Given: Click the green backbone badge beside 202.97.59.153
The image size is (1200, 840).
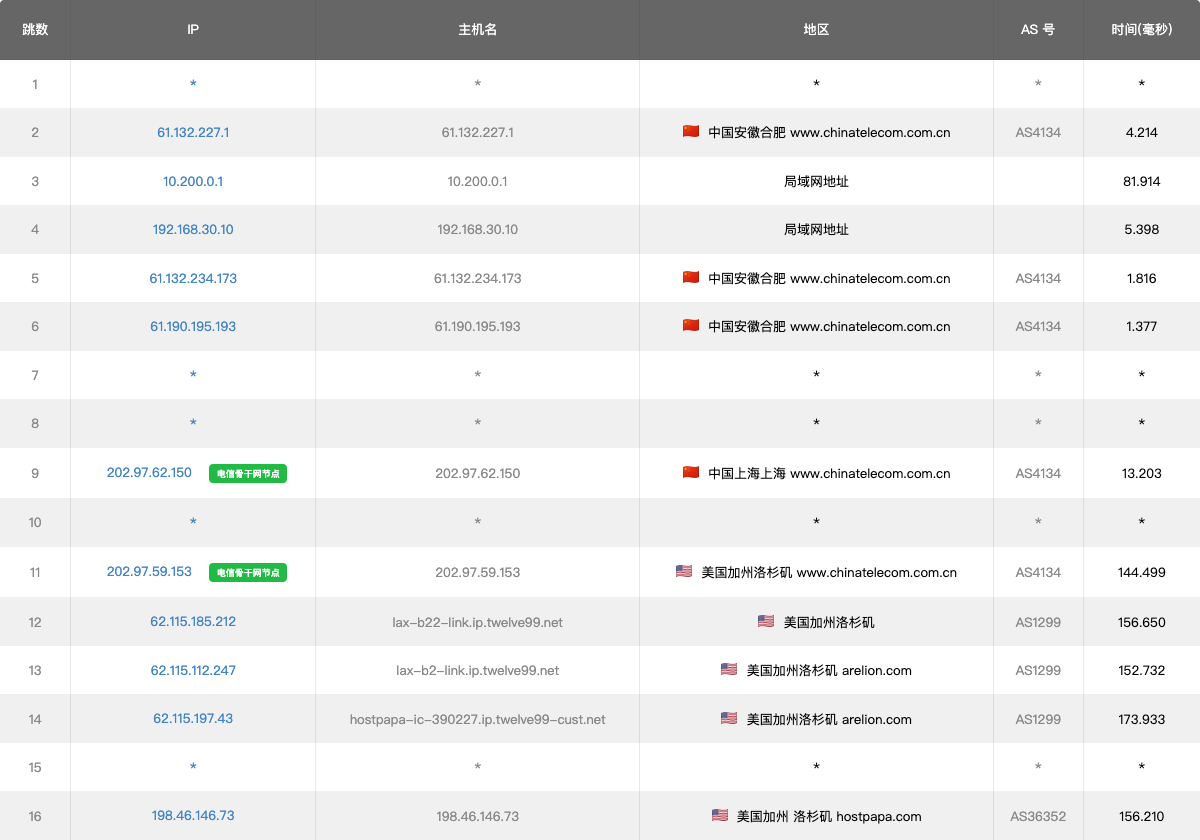Looking at the screenshot, I should coord(248,573).
